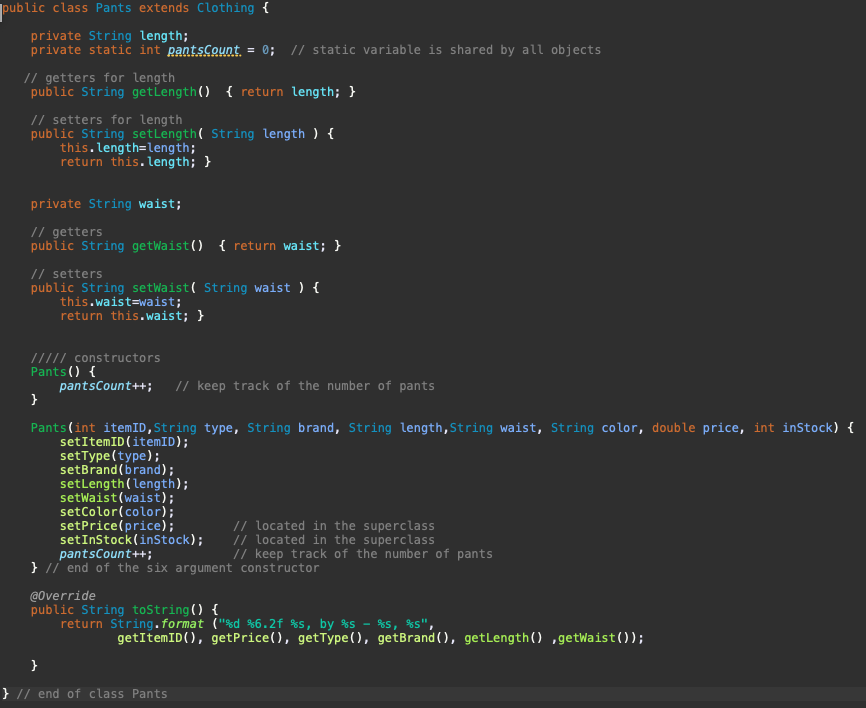
Task: Click Clothing in the extends clause
Action: [225, 8]
